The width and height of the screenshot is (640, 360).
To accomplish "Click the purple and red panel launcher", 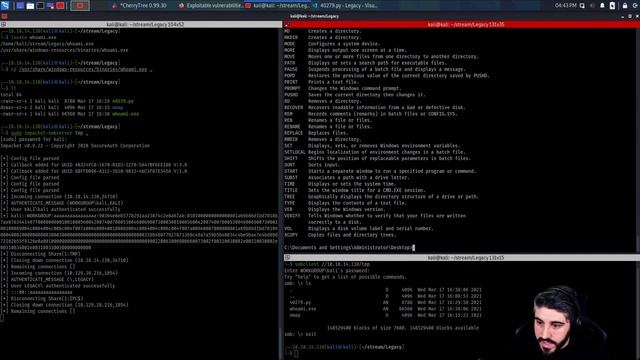I will click(51, 6).
